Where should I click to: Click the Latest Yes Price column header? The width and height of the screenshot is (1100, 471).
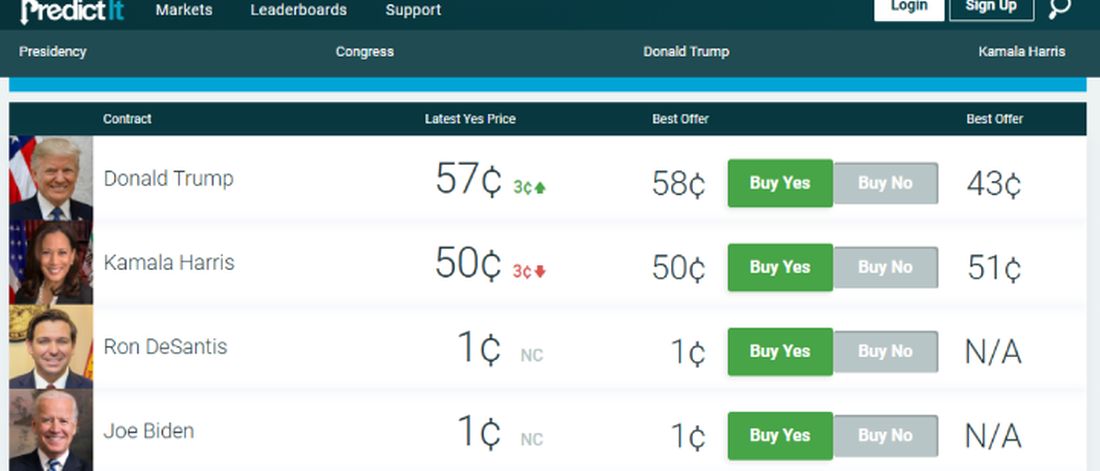pyautogui.click(x=470, y=119)
